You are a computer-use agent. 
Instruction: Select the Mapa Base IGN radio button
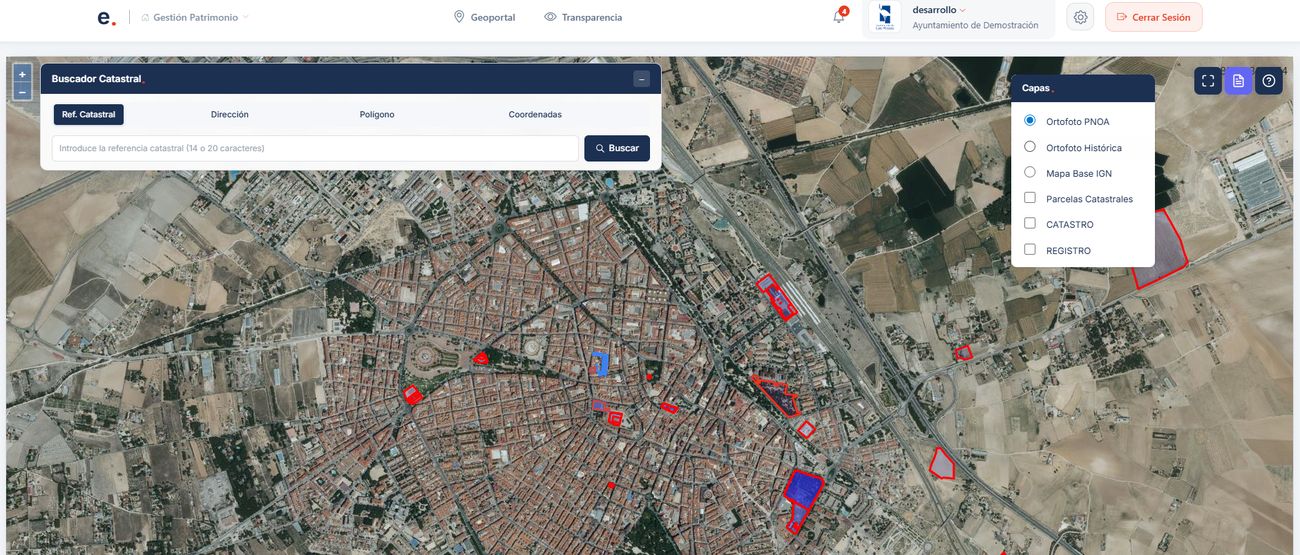(x=1030, y=172)
